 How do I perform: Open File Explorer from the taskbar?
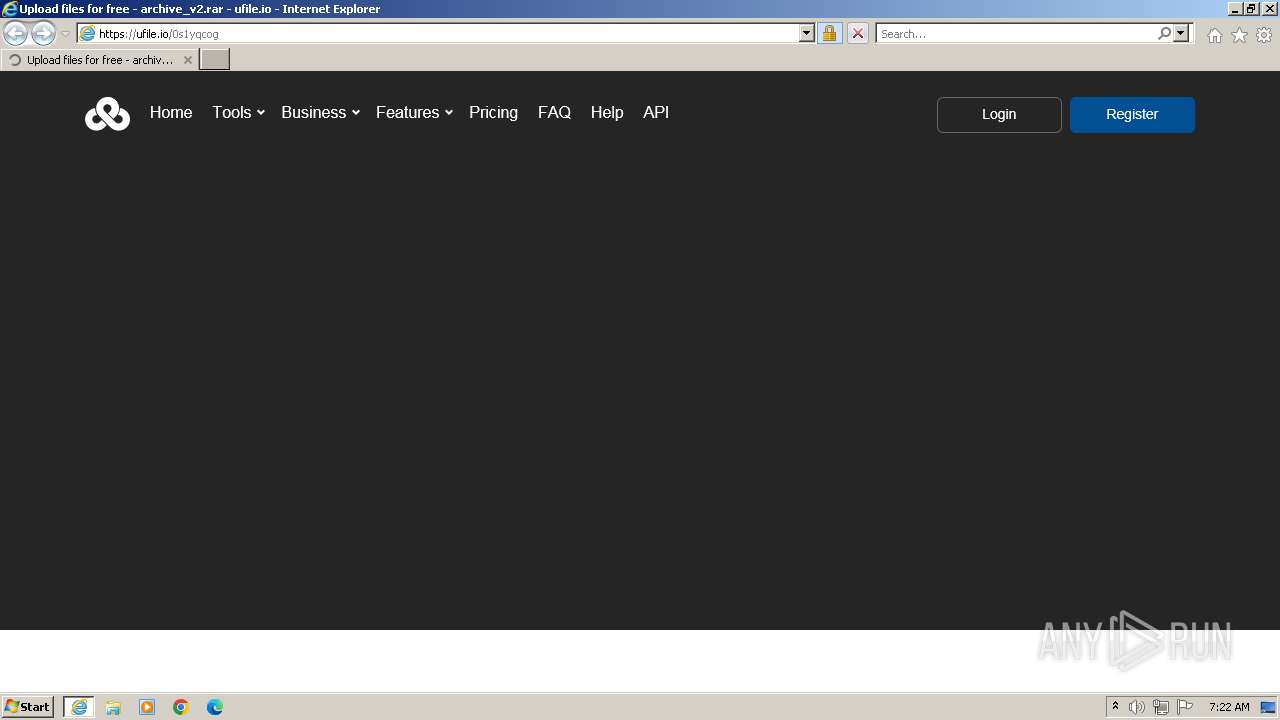(x=113, y=707)
